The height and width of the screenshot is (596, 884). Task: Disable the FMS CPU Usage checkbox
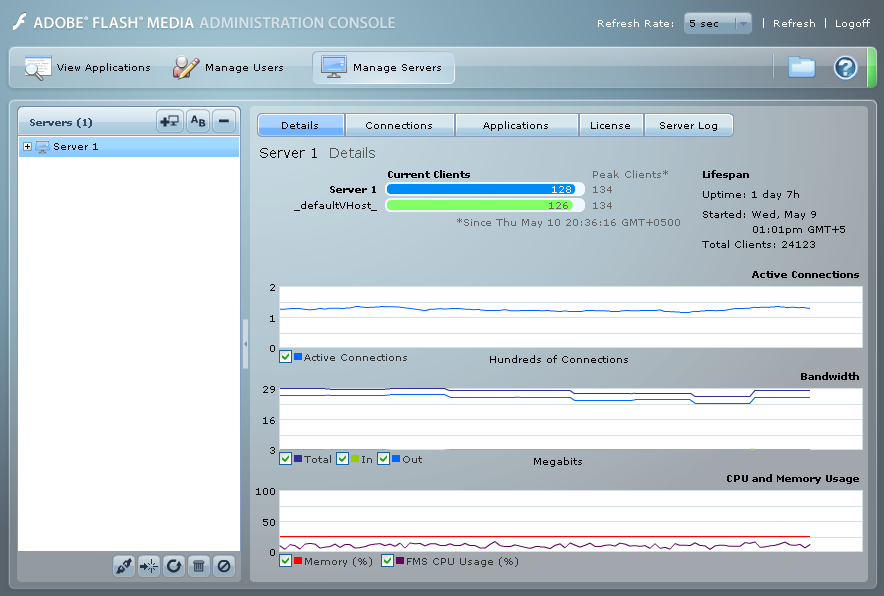(x=388, y=561)
